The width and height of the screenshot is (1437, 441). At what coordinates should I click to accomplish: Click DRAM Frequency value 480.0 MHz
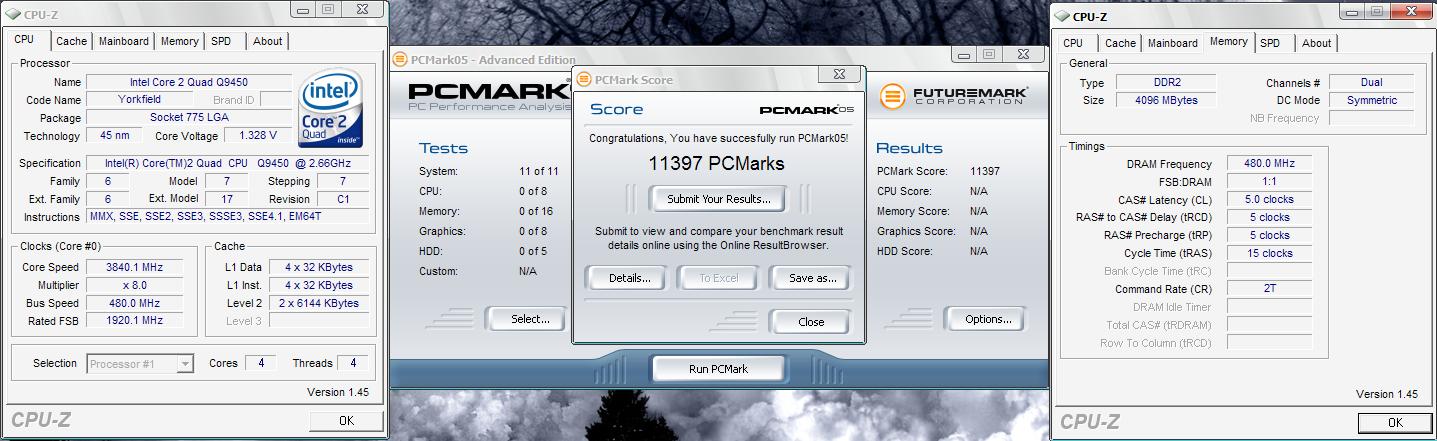pyautogui.click(x=1269, y=163)
